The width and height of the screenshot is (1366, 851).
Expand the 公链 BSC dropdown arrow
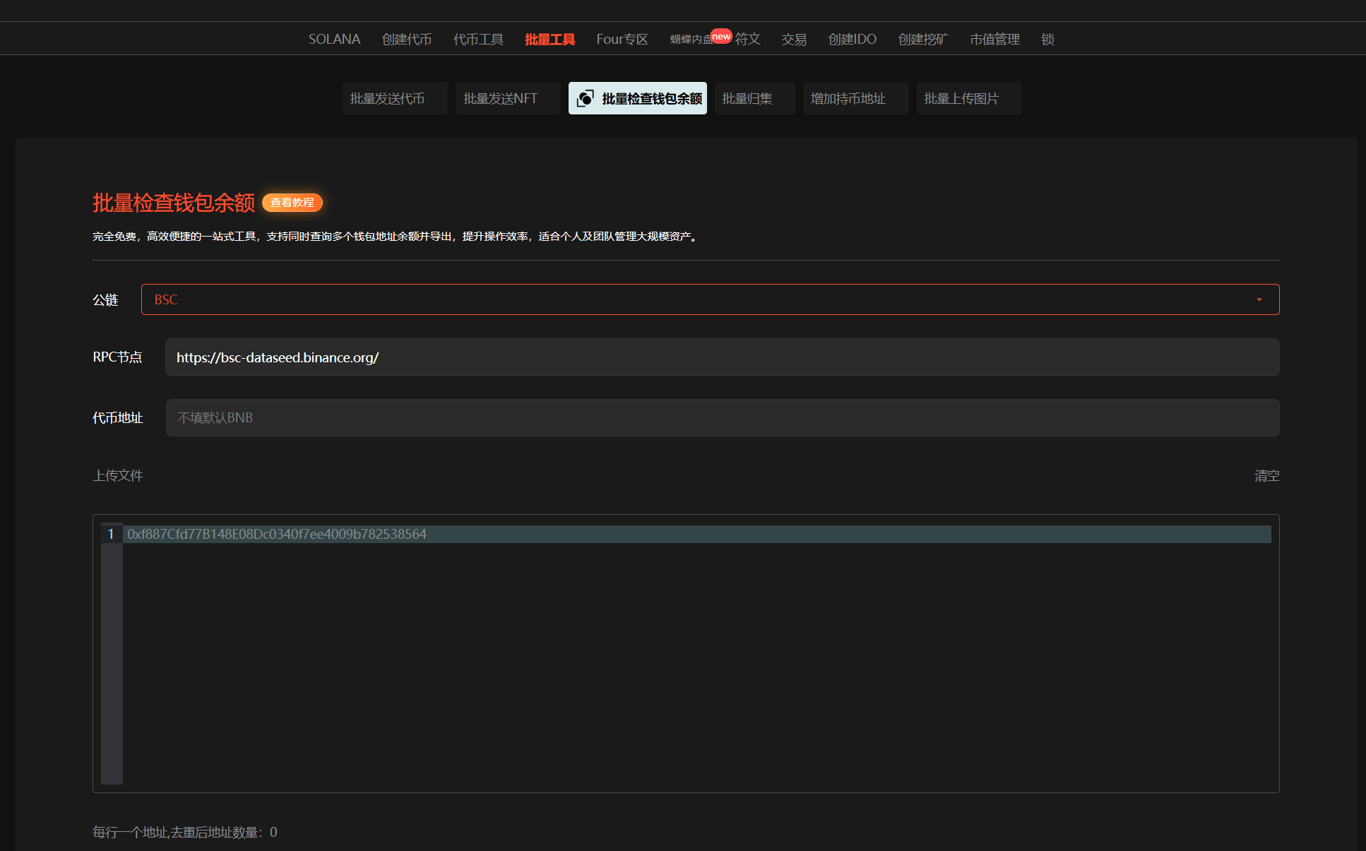pyautogui.click(x=1259, y=300)
